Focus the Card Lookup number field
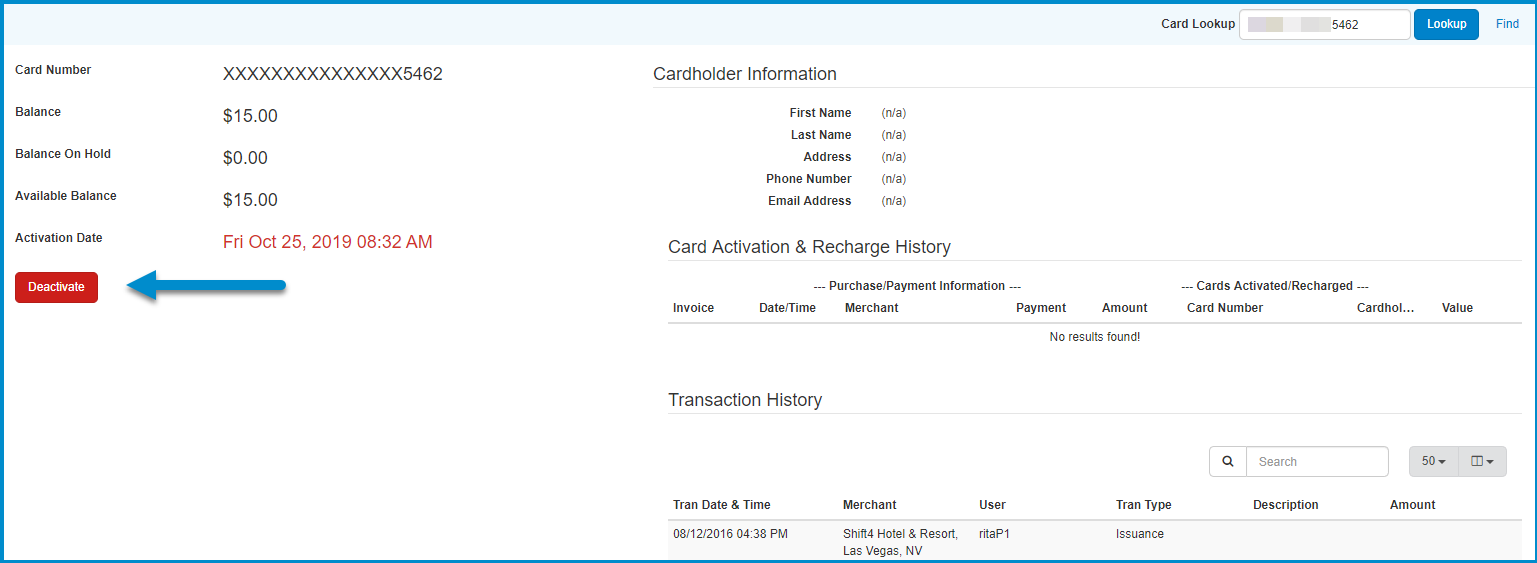 [1324, 24]
